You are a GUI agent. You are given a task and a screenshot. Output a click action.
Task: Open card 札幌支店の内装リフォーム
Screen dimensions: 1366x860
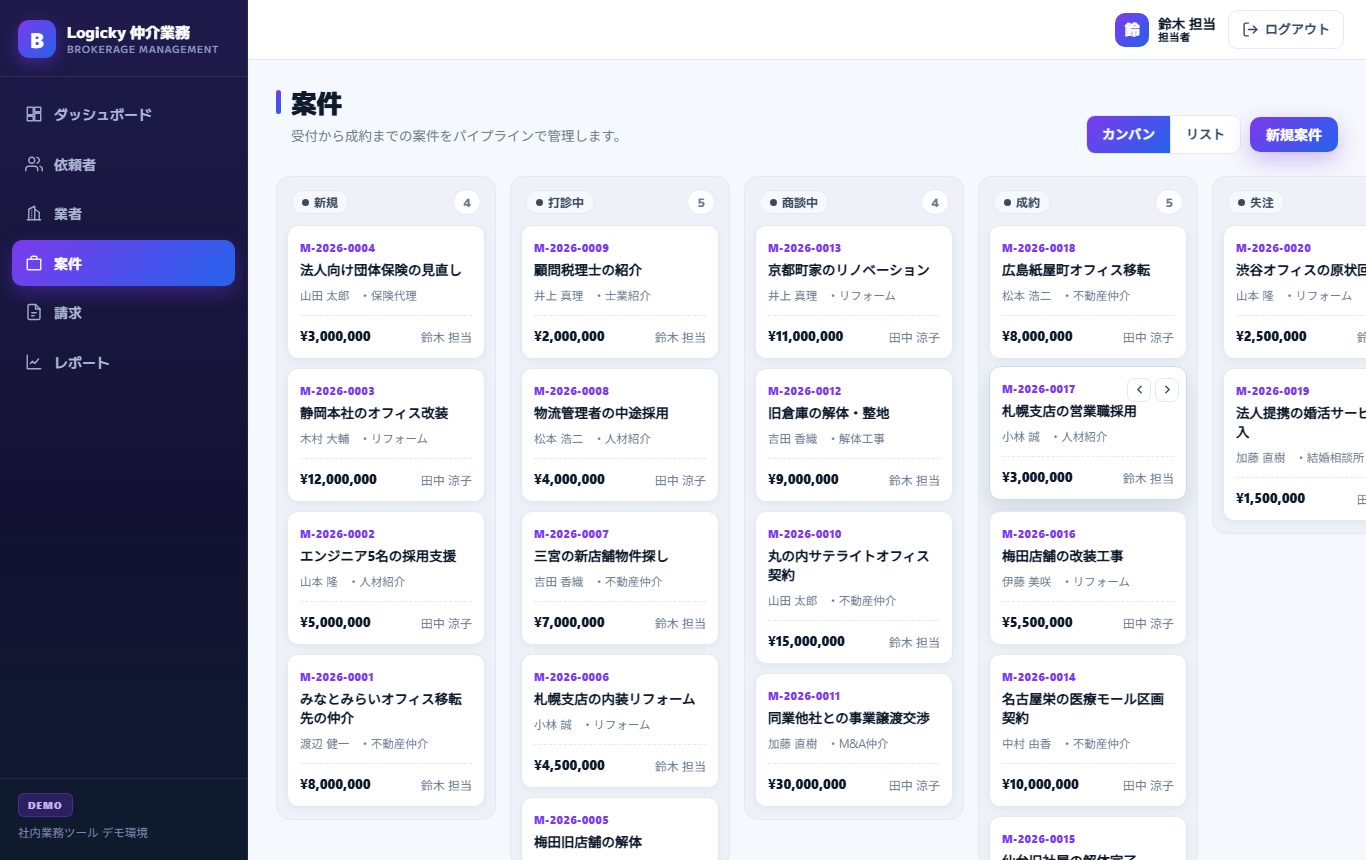coord(620,721)
